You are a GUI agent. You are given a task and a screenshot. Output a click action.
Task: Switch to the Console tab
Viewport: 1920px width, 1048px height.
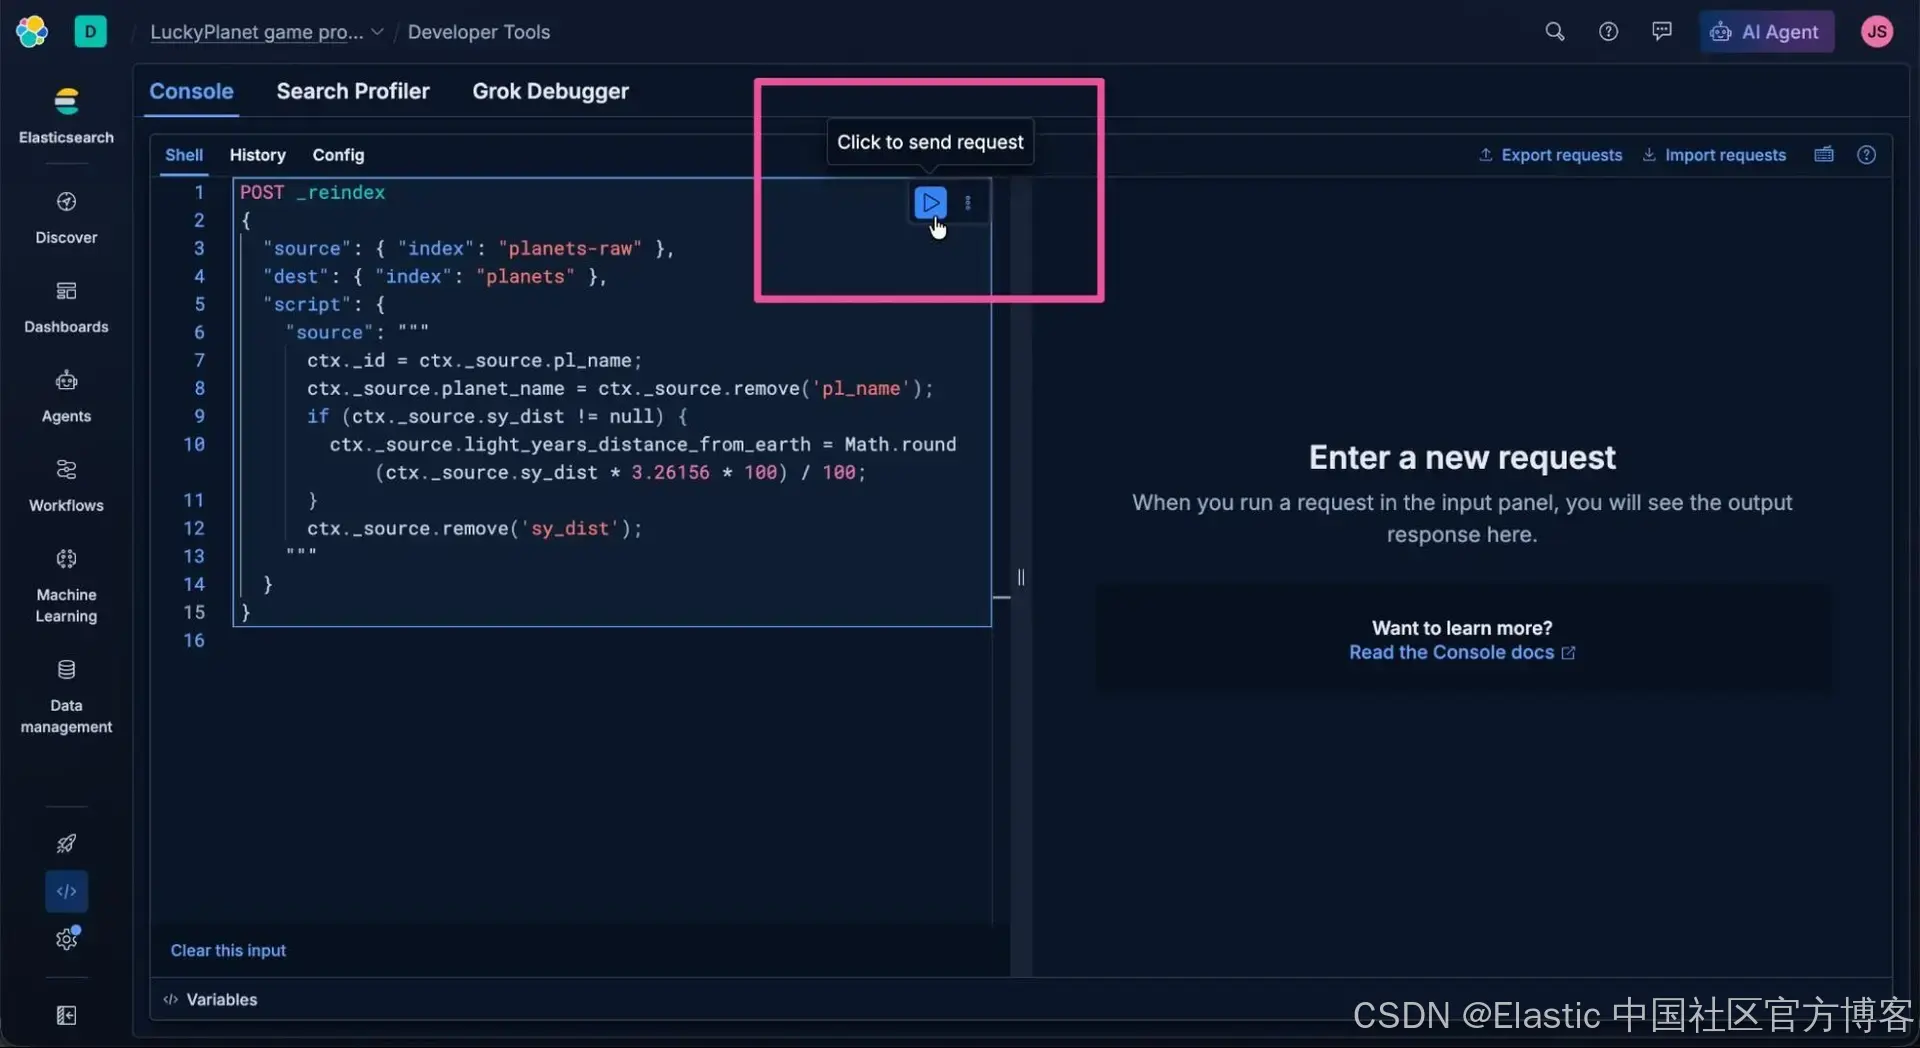[191, 91]
